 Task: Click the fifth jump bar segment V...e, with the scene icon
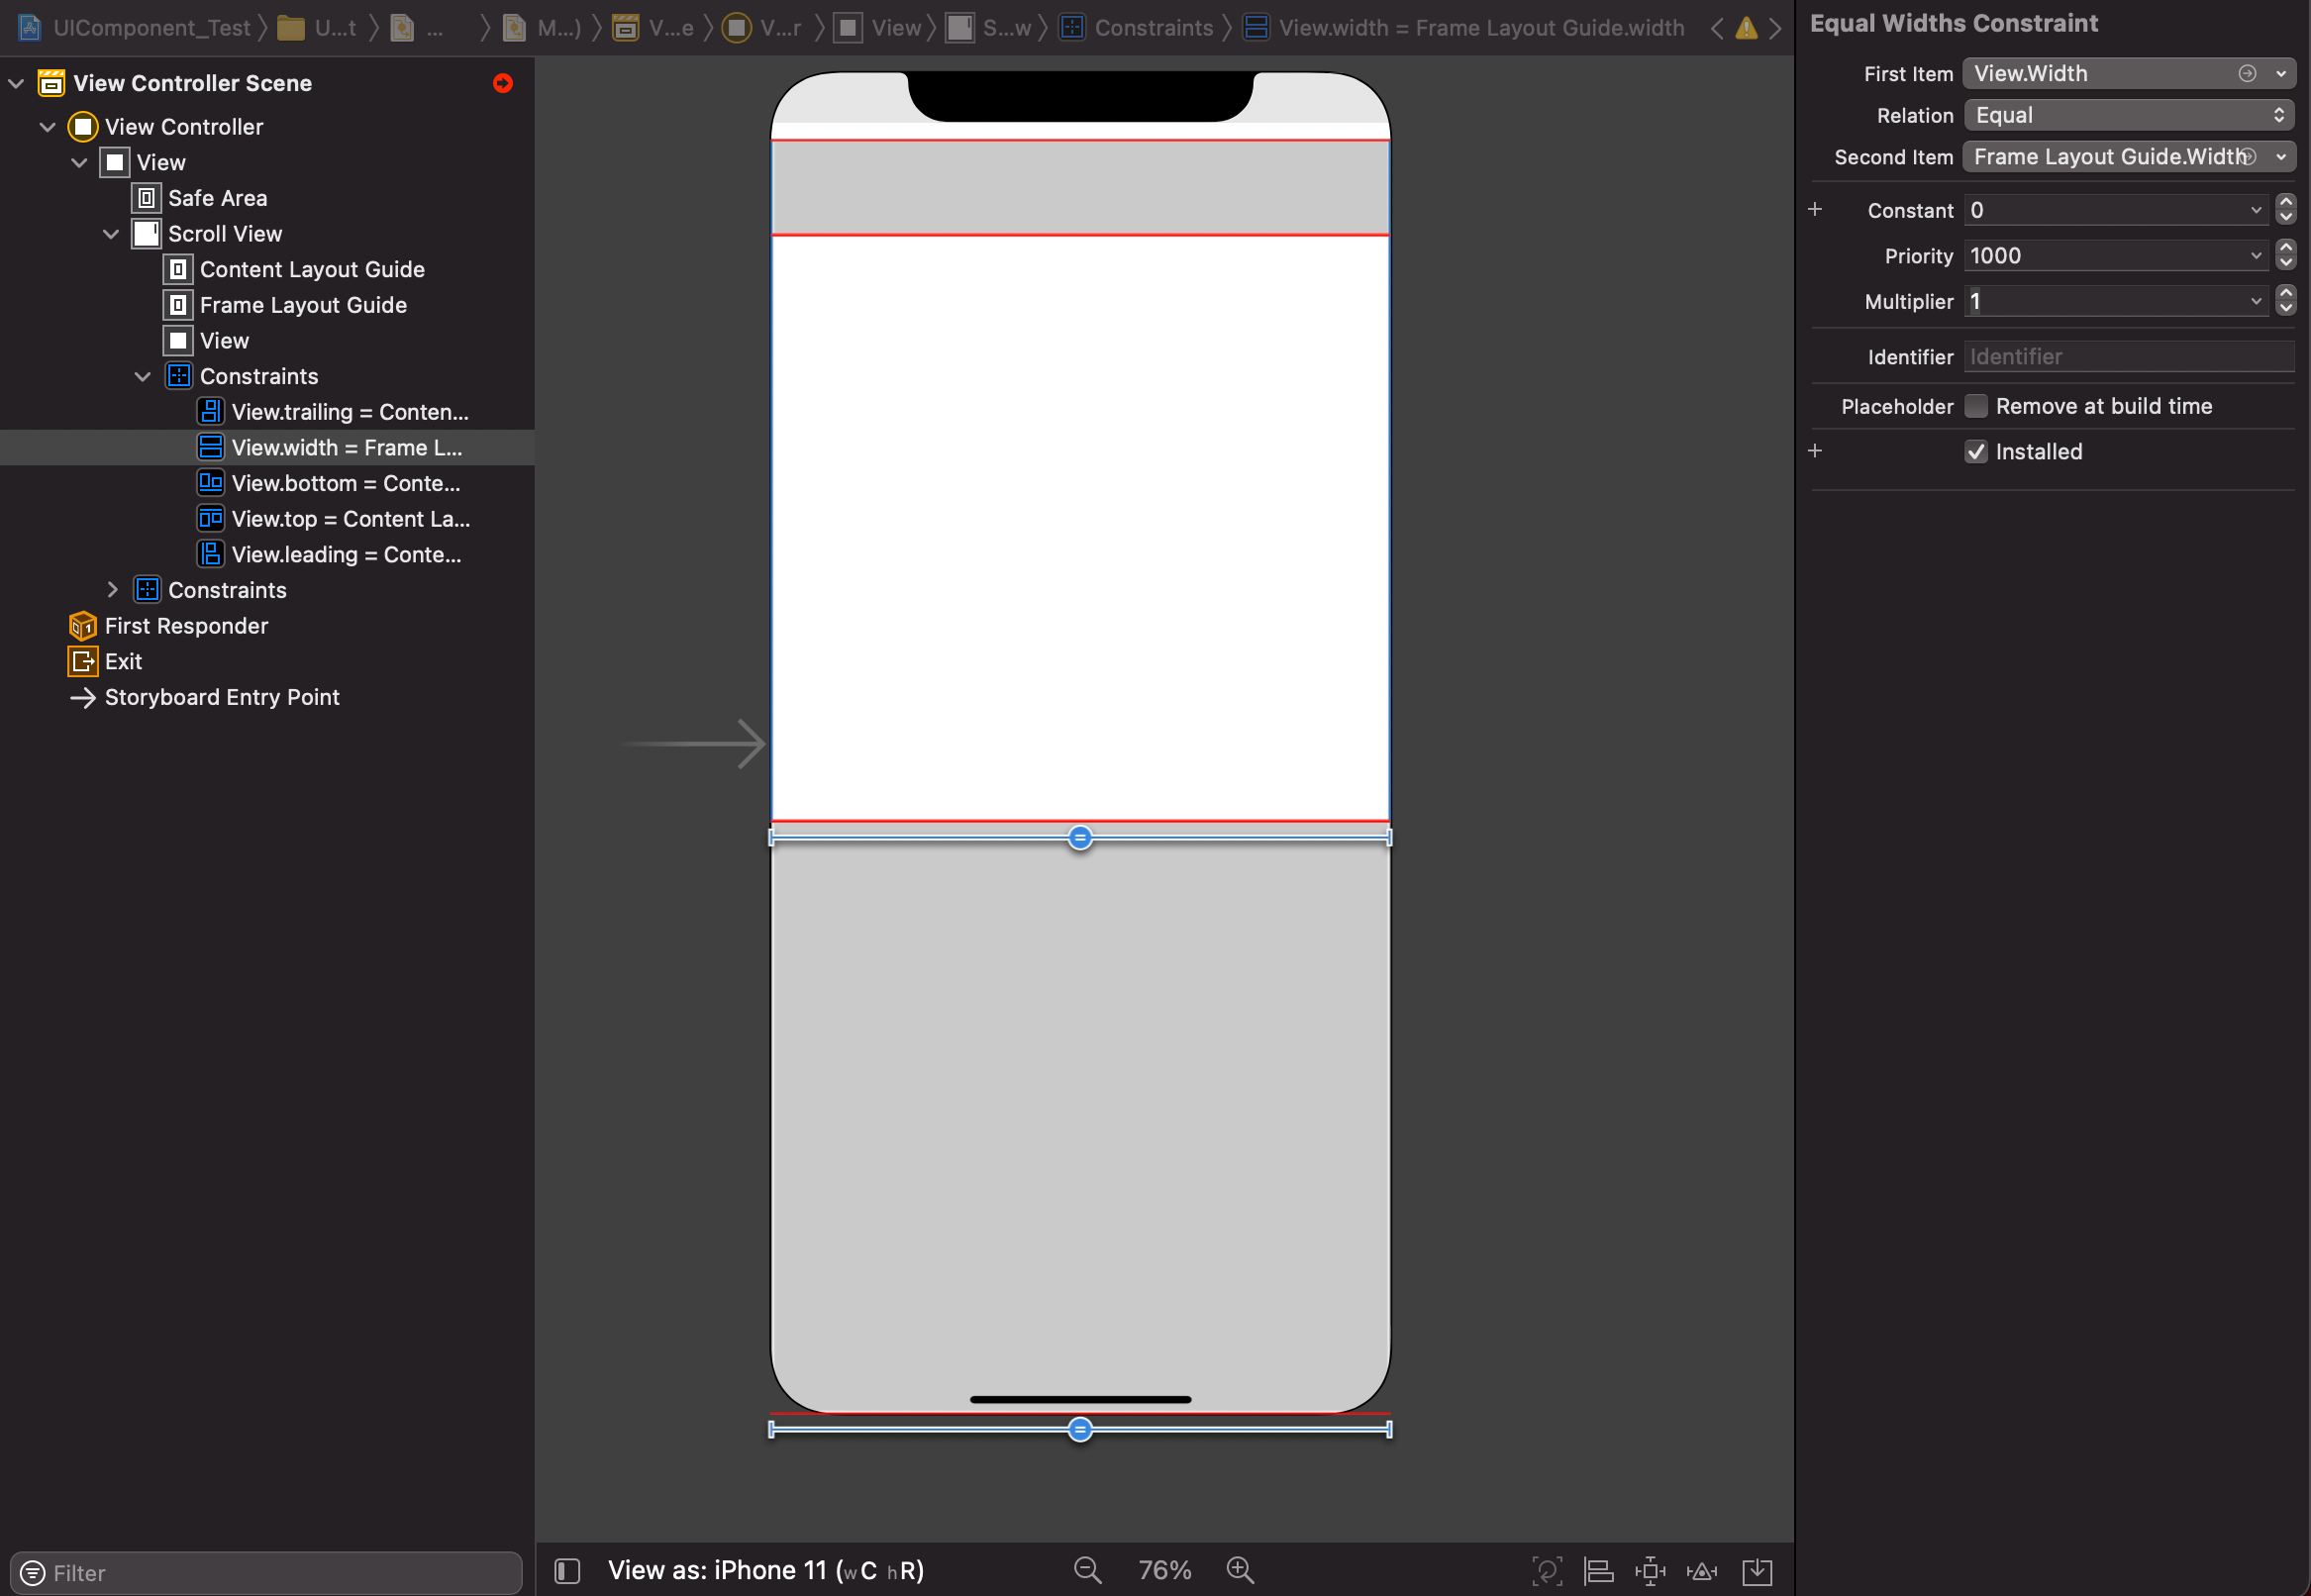[653, 28]
